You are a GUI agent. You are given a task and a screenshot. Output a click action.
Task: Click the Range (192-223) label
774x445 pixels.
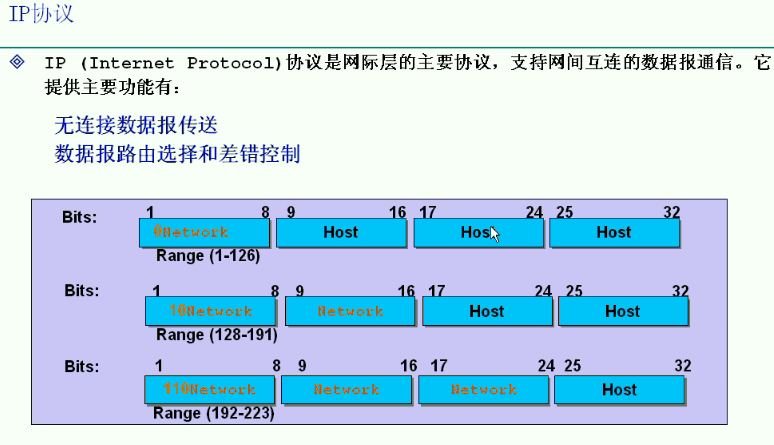pyautogui.click(x=213, y=413)
